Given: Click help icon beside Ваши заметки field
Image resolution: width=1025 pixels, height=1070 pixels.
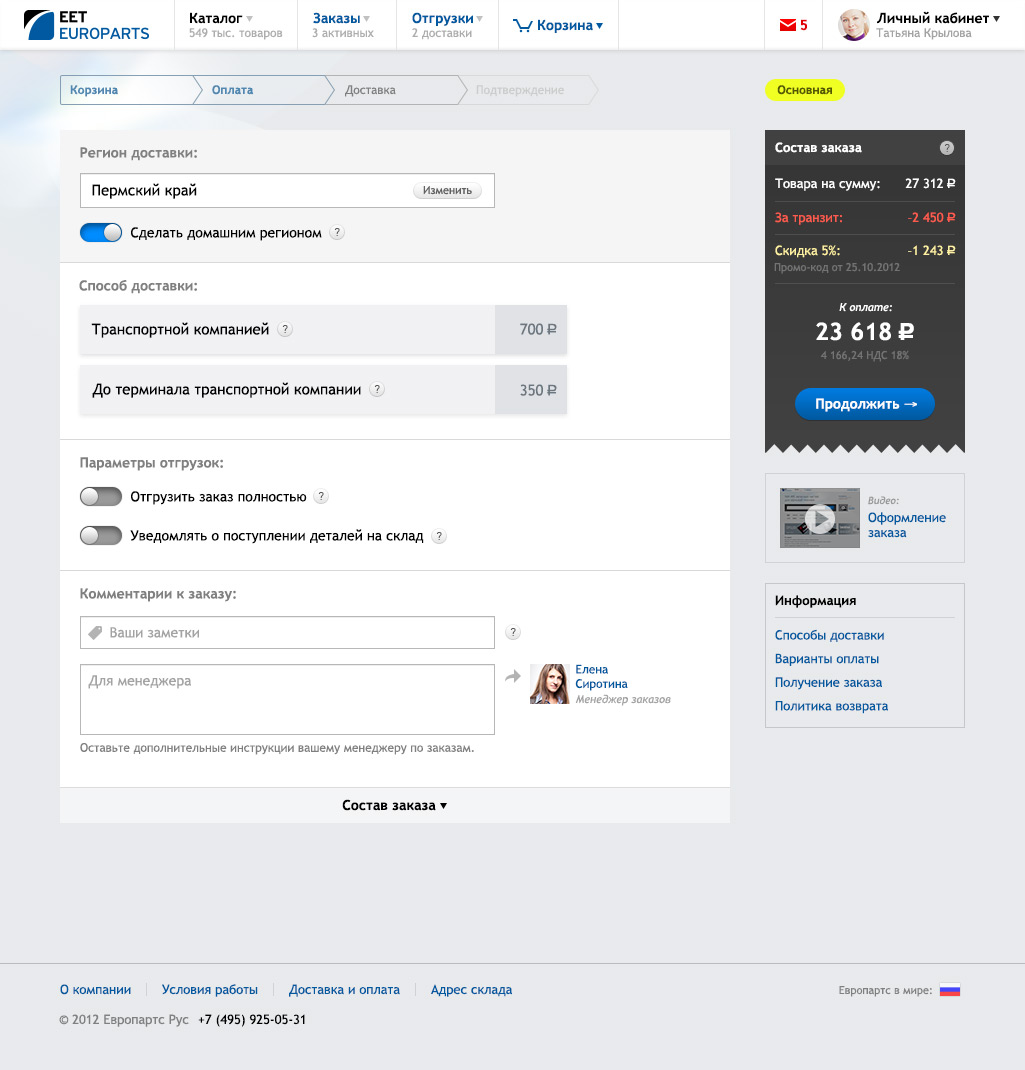Looking at the screenshot, I should 513,632.
